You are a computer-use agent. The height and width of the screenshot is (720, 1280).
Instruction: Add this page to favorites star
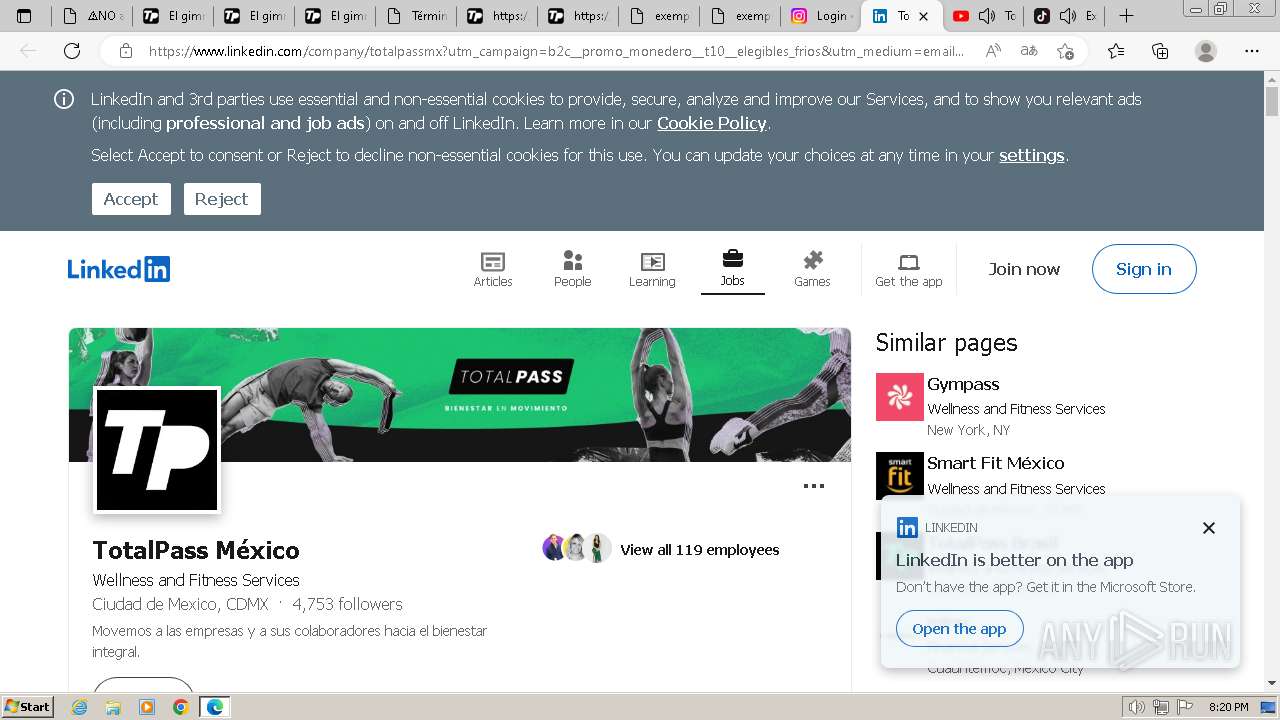1065,50
